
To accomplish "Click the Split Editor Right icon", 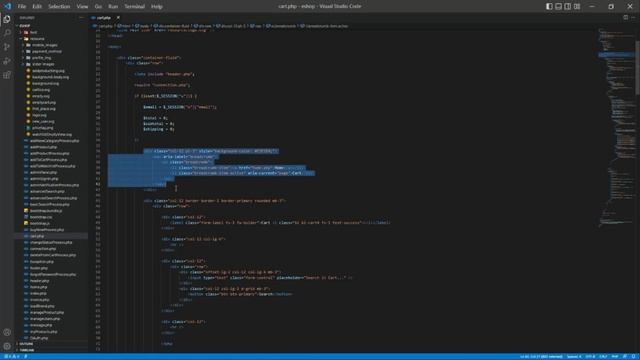I will point(625,18).
